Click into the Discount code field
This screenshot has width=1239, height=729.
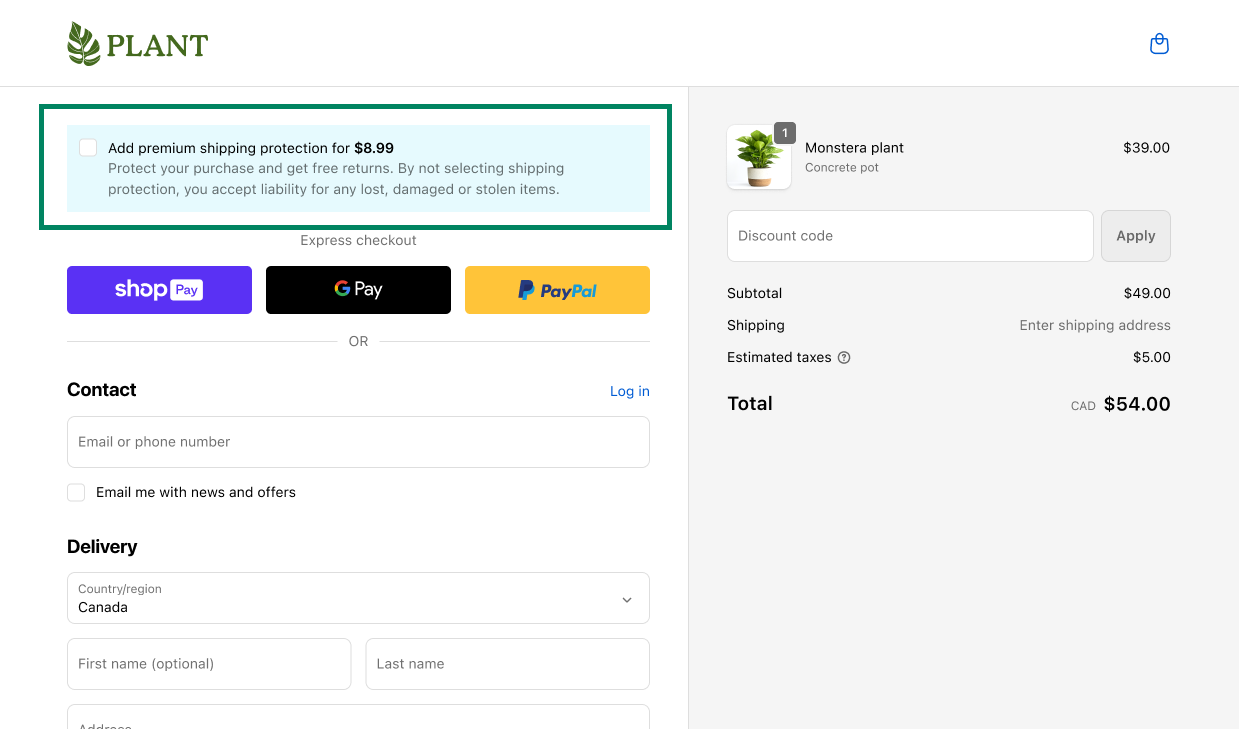(910, 236)
